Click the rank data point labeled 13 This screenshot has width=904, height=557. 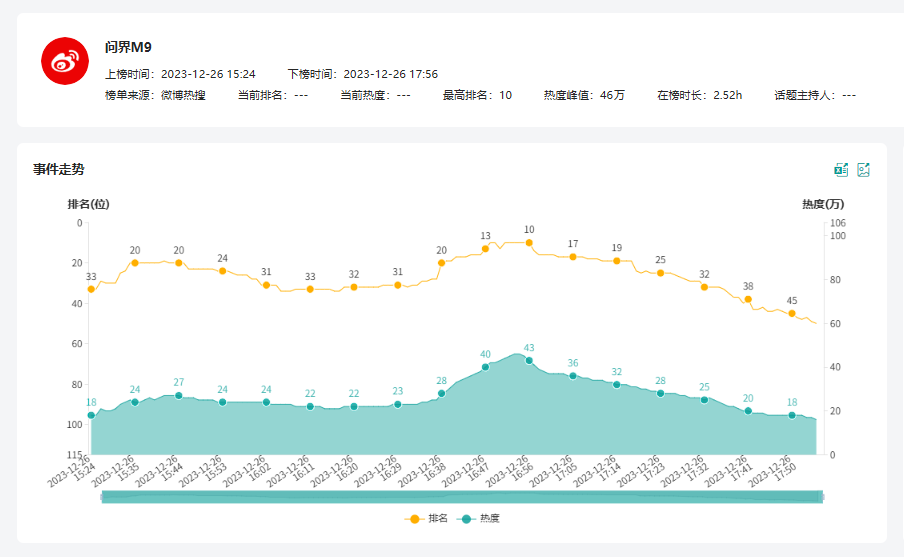(x=485, y=249)
